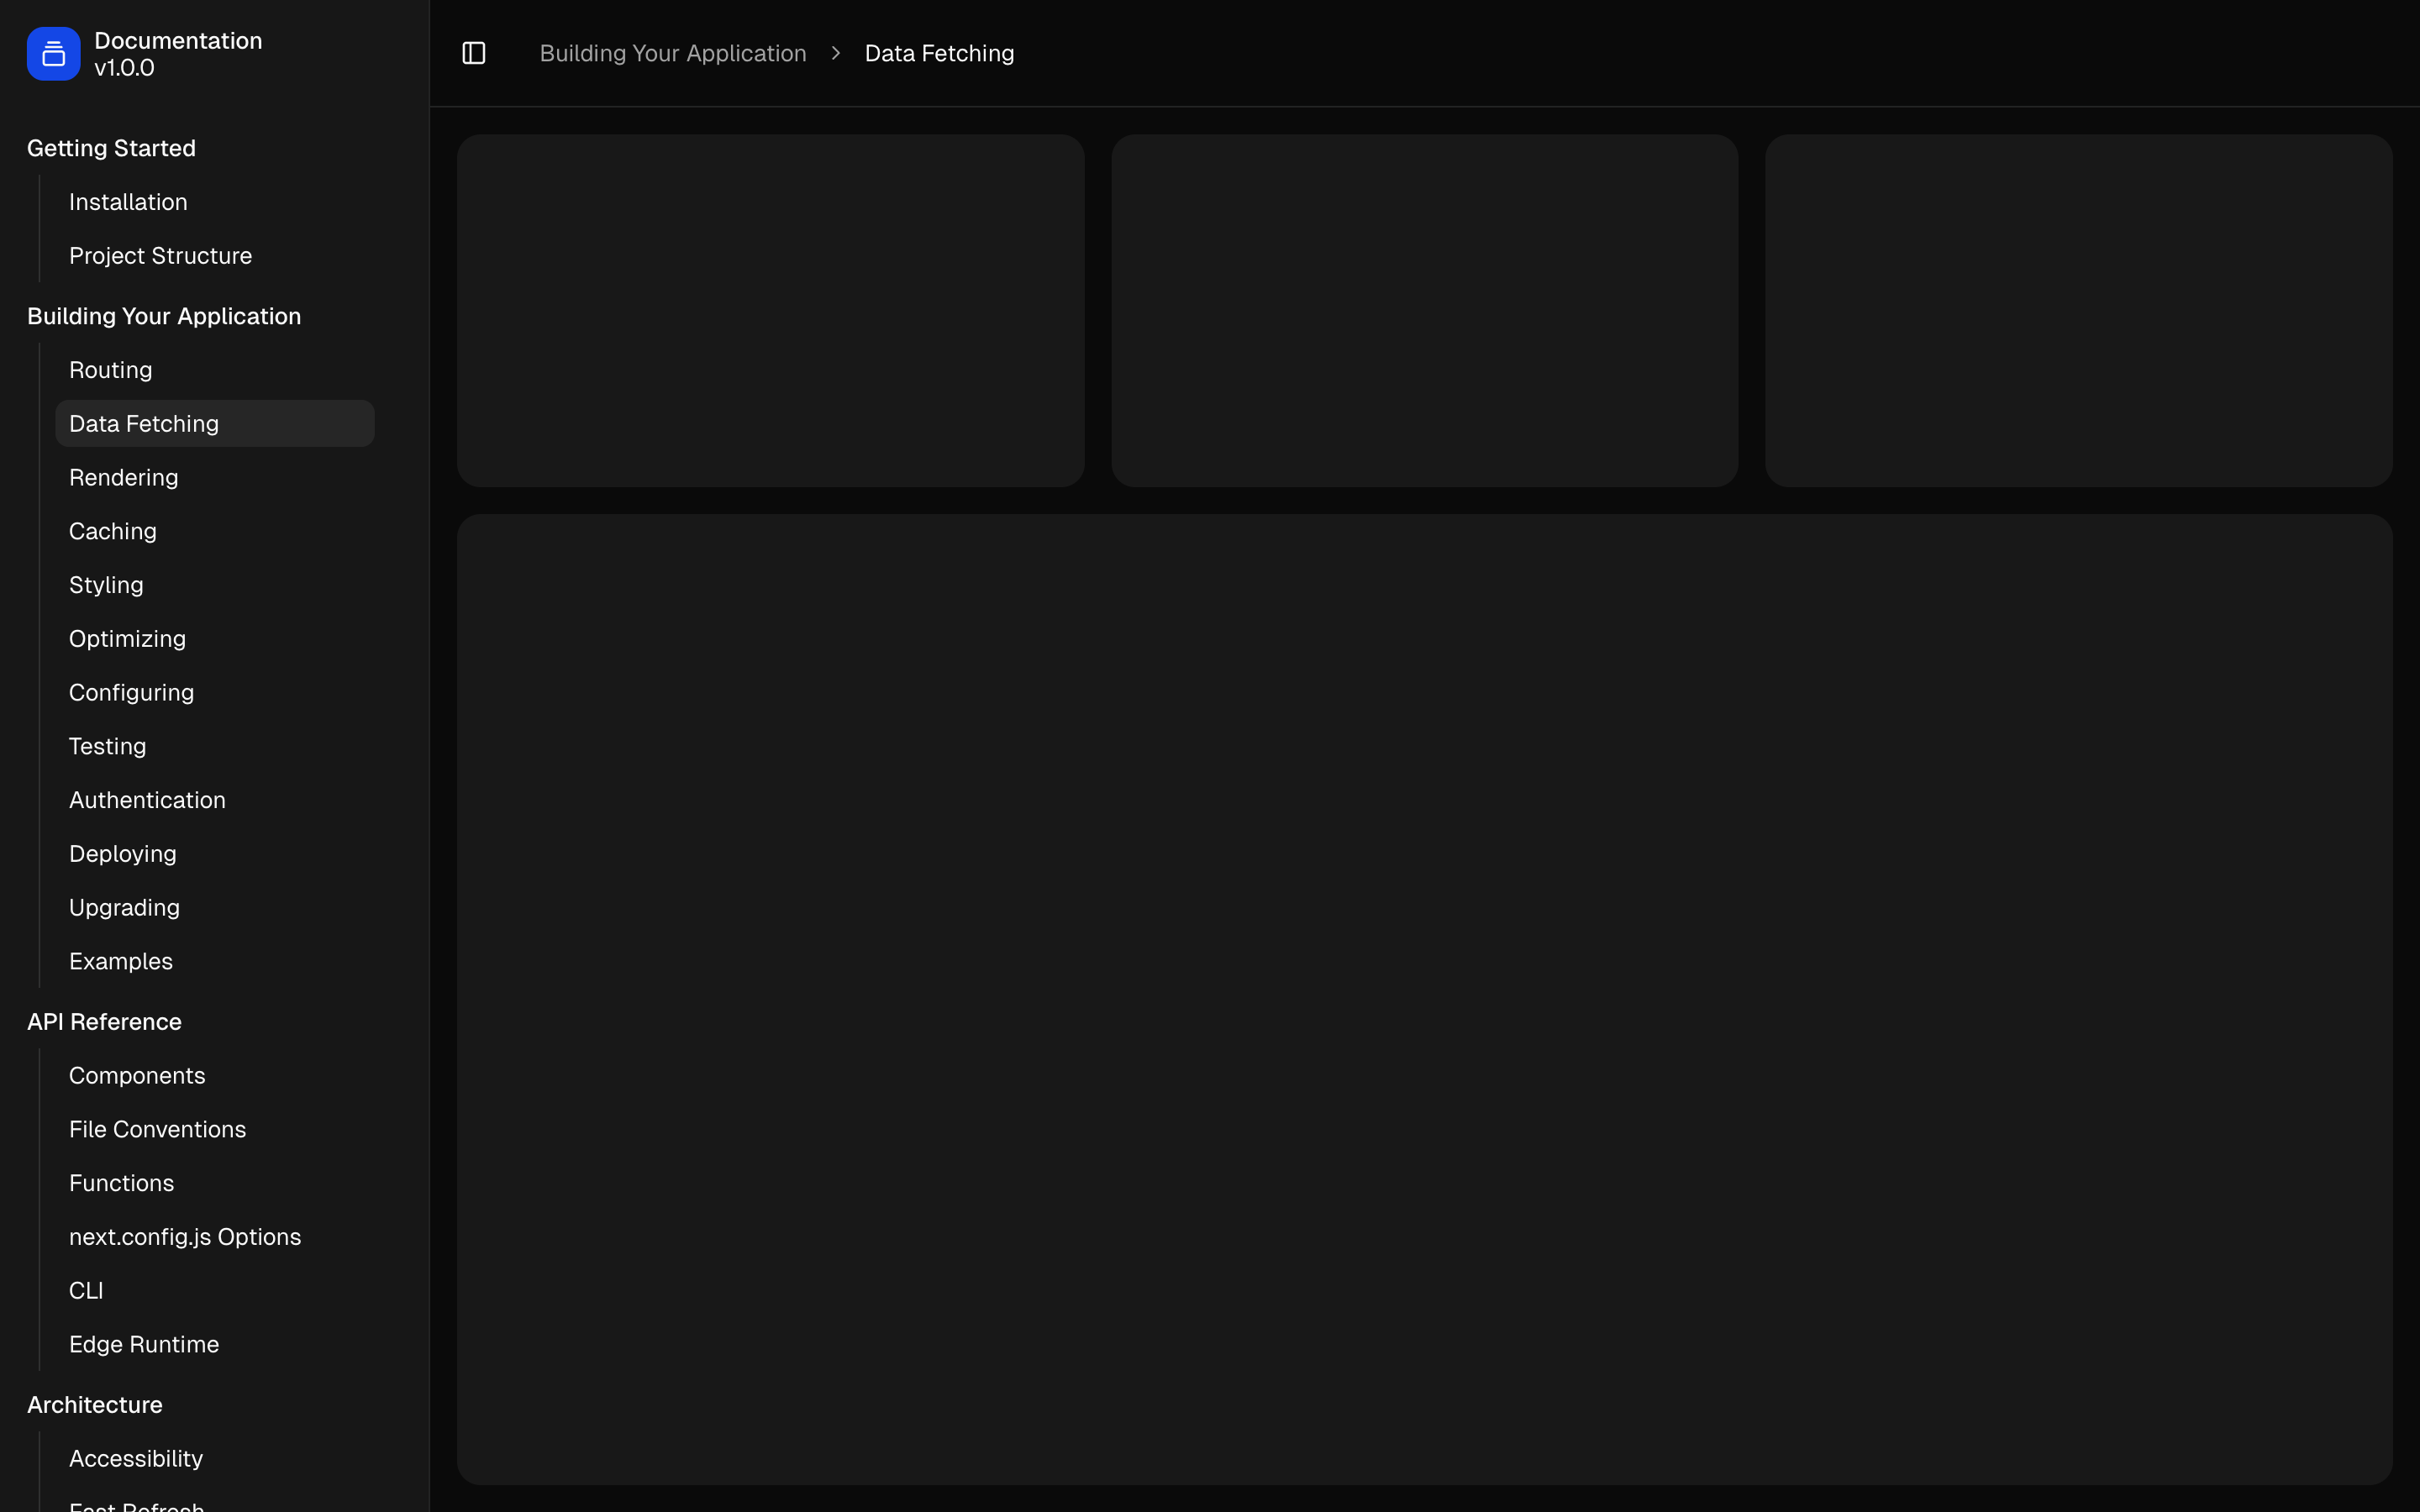
Task: Open File Conventions reference
Action: pos(157,1129)
